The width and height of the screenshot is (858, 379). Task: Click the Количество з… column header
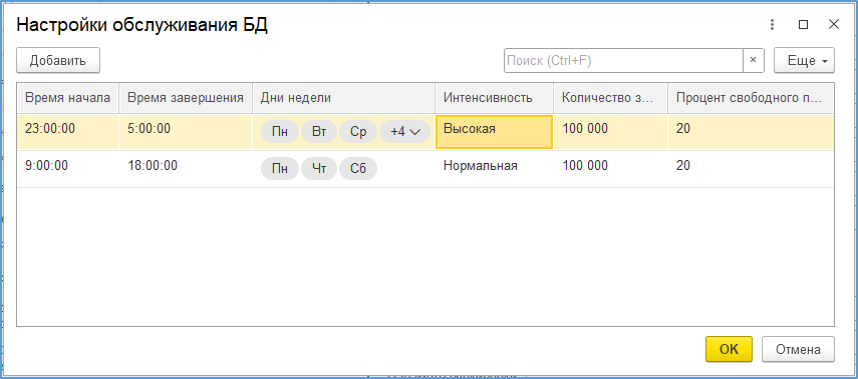click(x=611, y=98)
